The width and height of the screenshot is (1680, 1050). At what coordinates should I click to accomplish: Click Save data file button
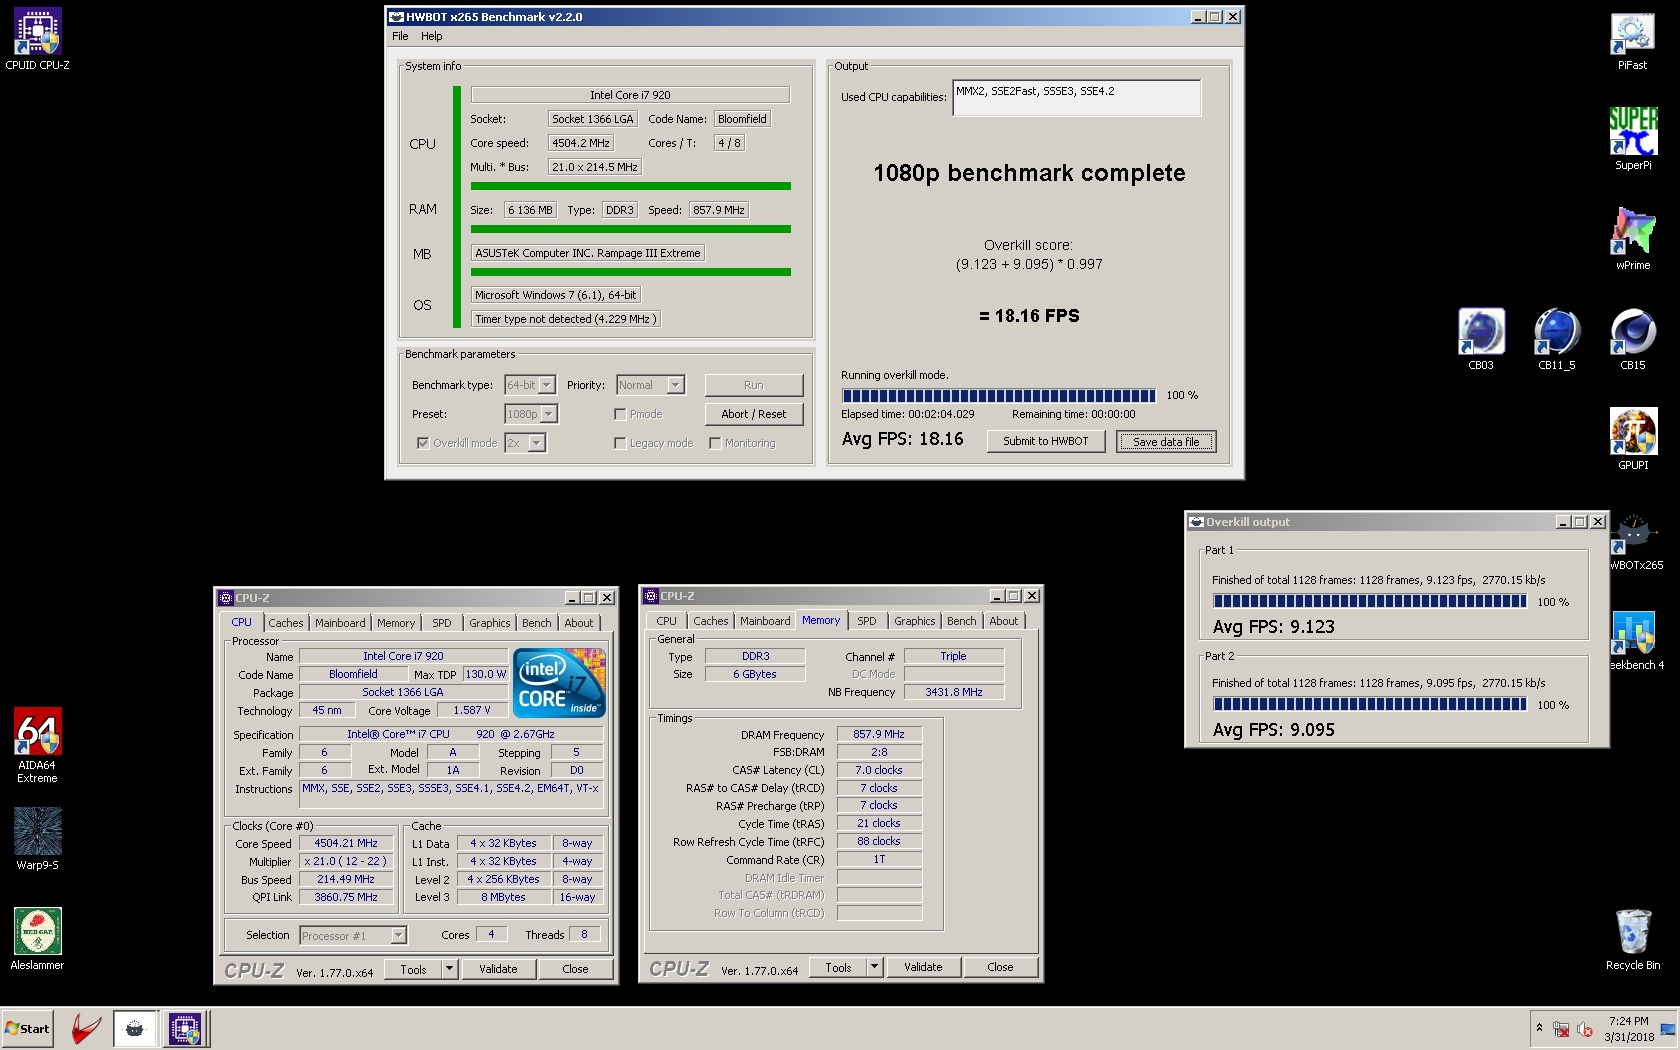coord(1166,442)
